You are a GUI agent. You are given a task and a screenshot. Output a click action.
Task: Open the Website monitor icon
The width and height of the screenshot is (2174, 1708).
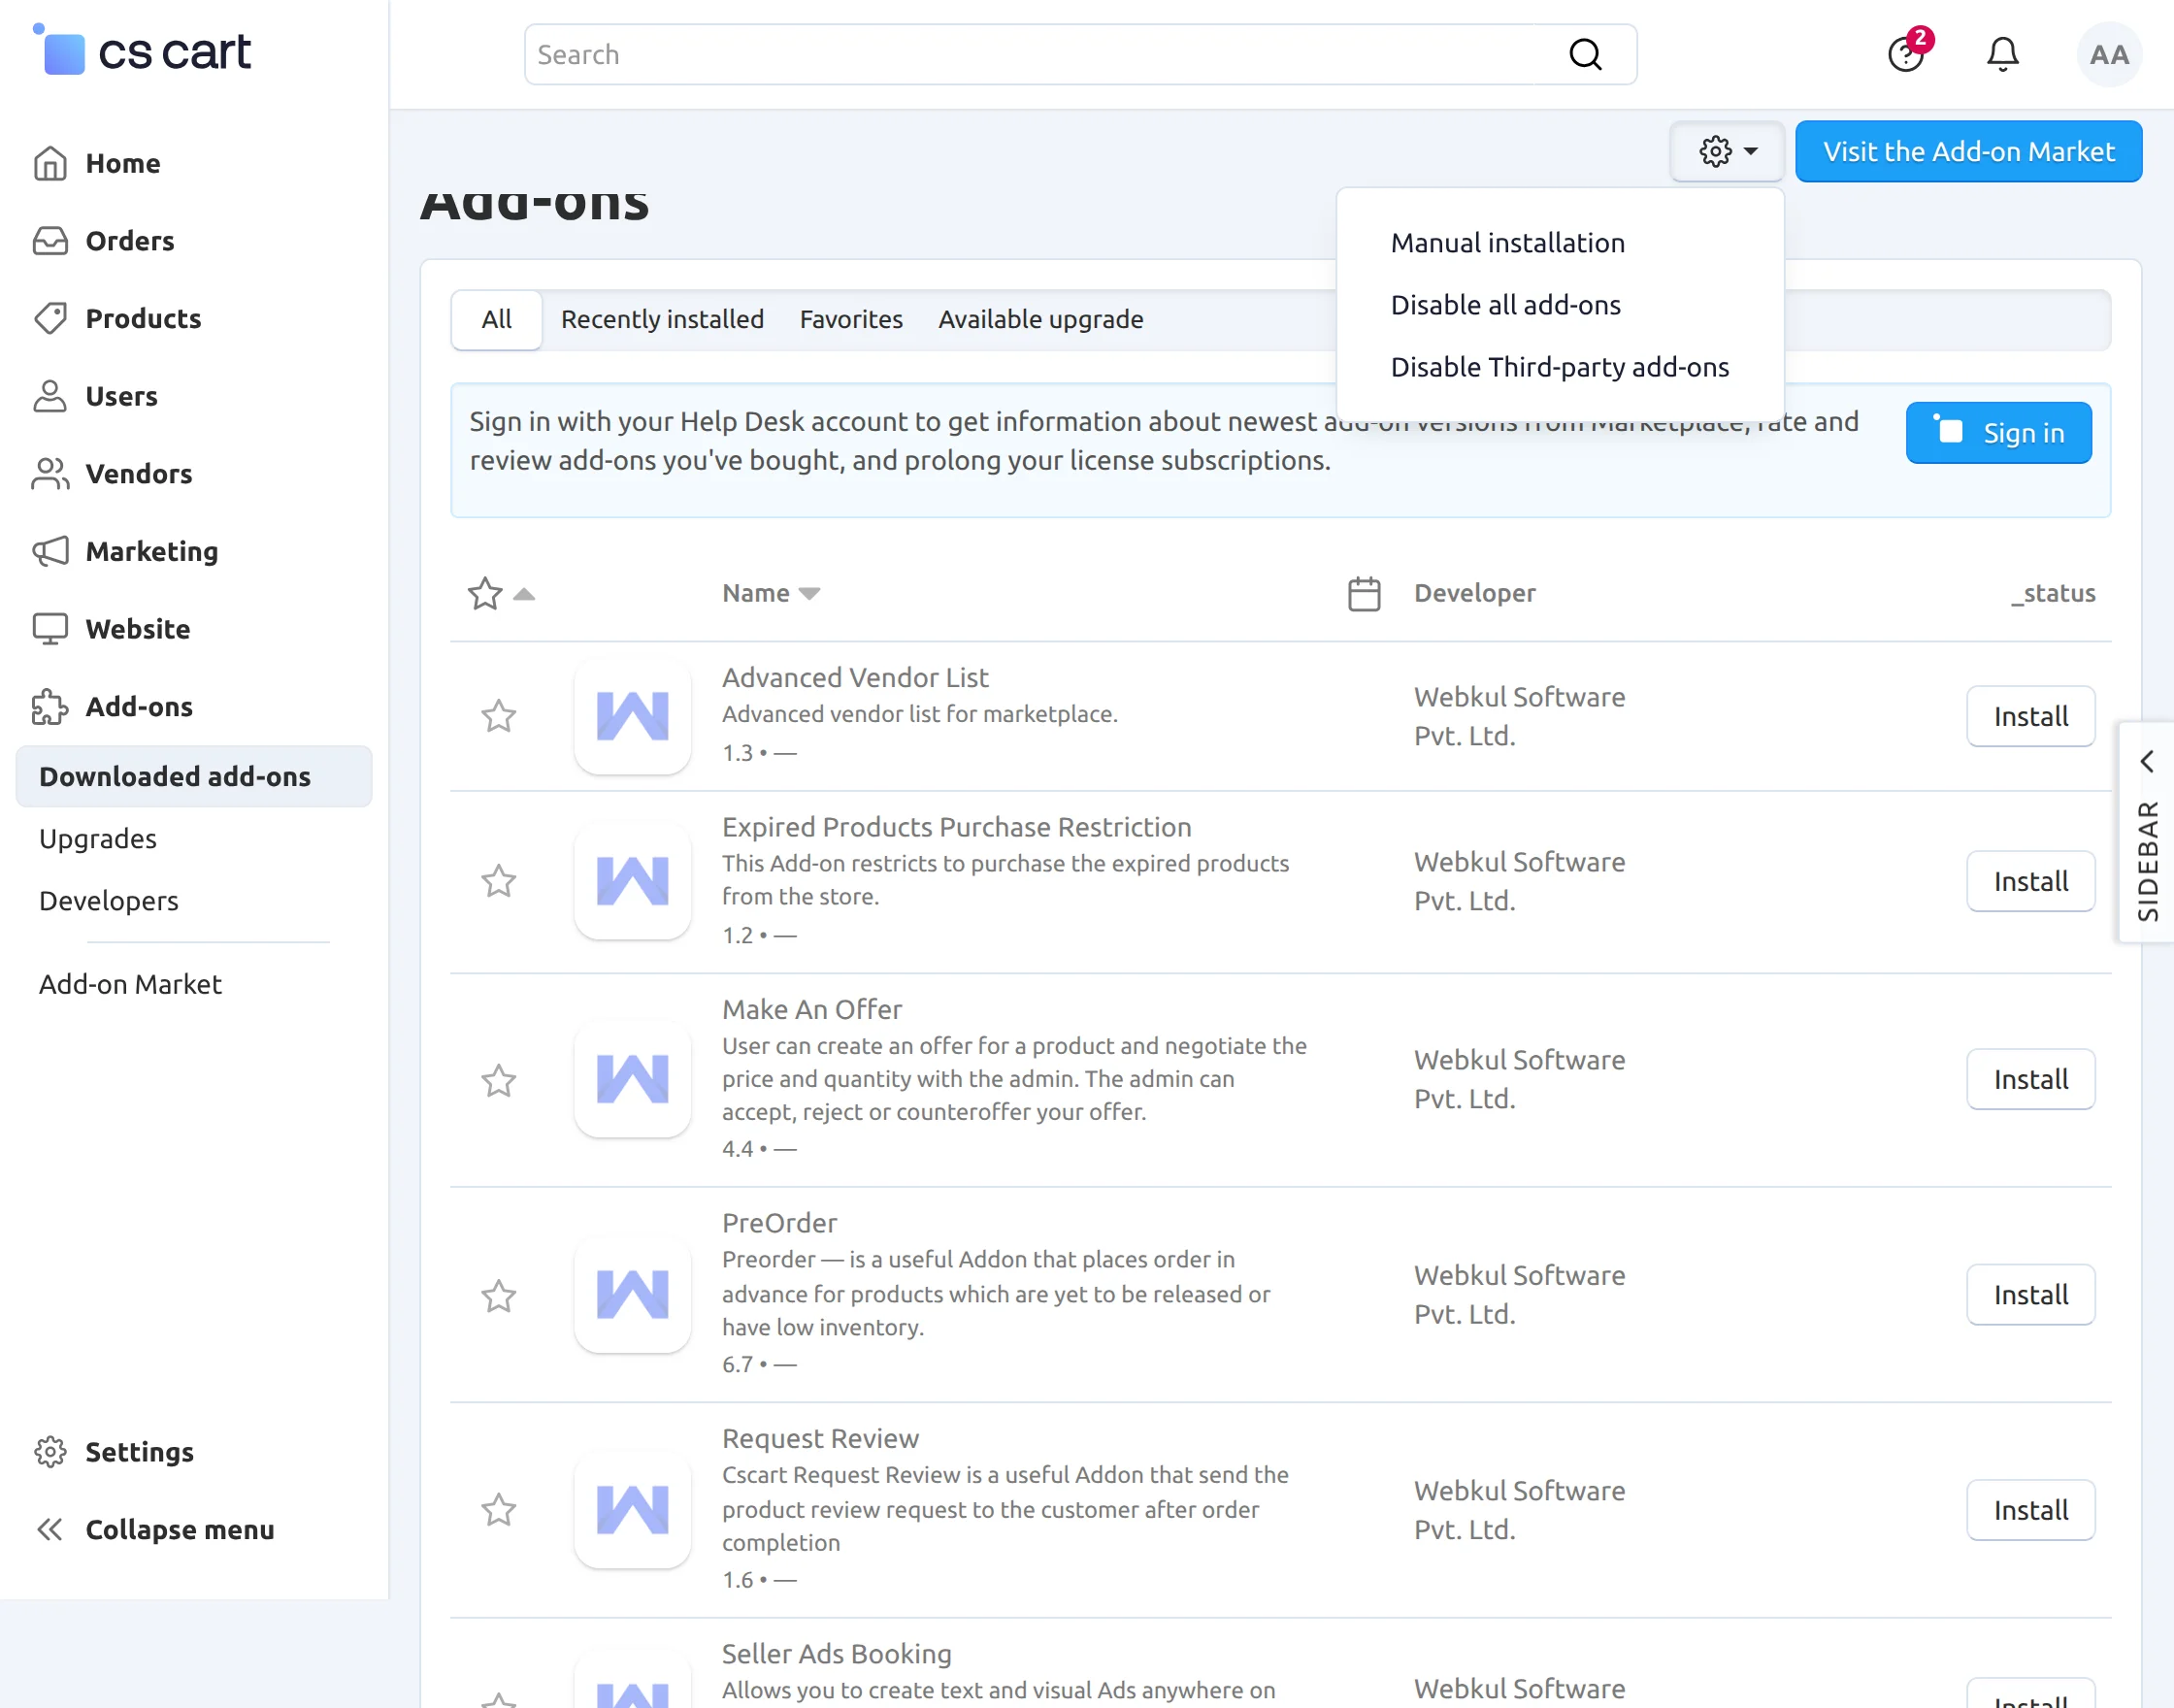click(50, 629)
